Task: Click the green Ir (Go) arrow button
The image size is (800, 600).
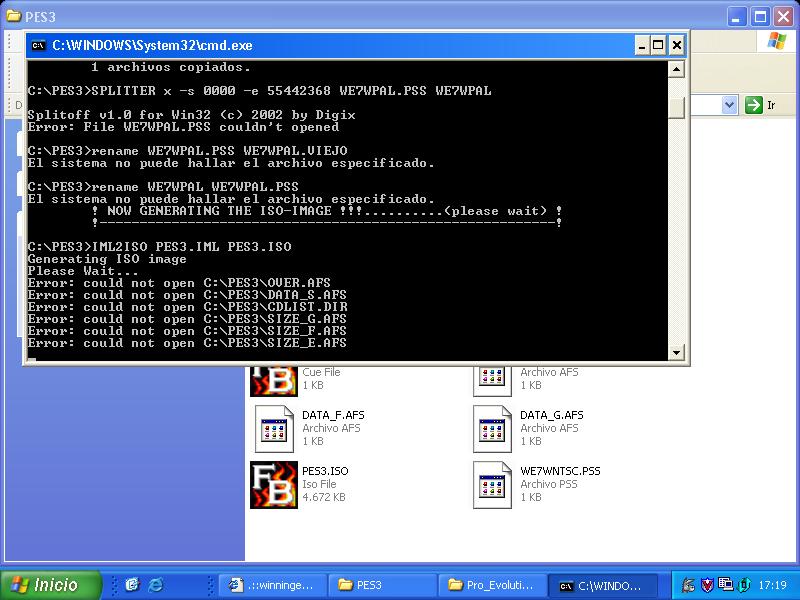Action: click(753, 105)
